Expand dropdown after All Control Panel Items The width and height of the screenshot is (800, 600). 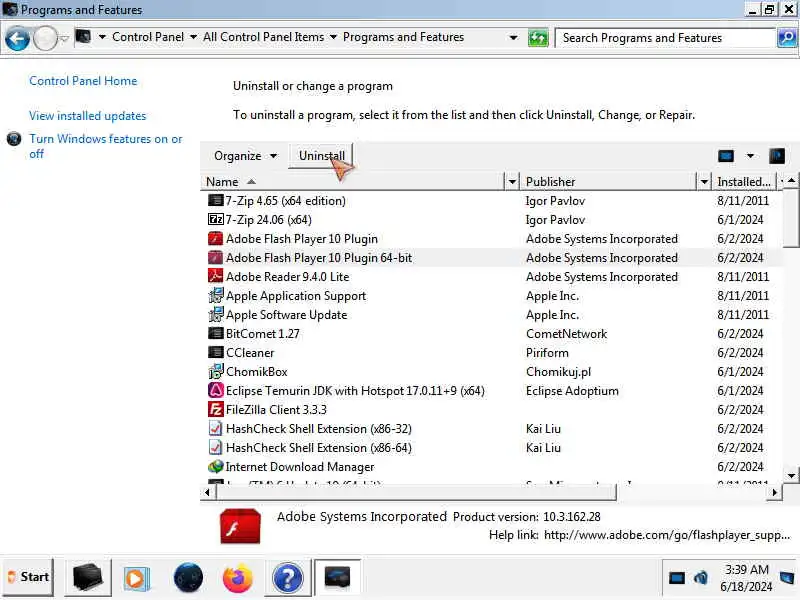[x=333, y=37]
